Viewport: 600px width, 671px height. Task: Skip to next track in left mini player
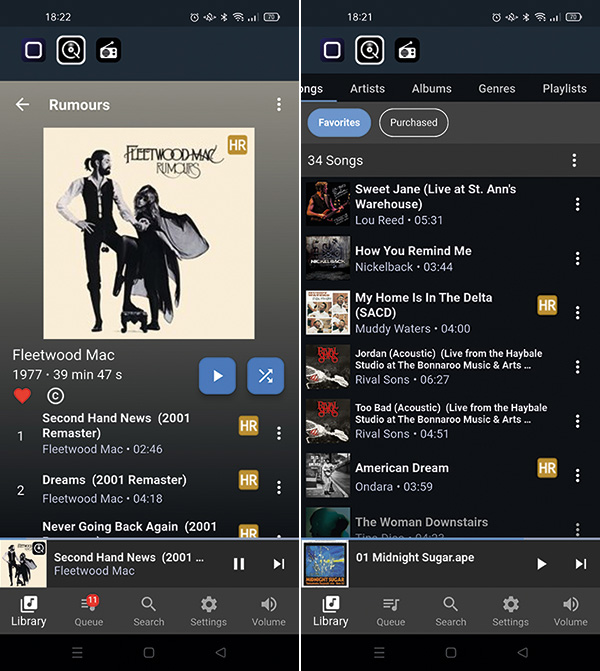[279, 564]
